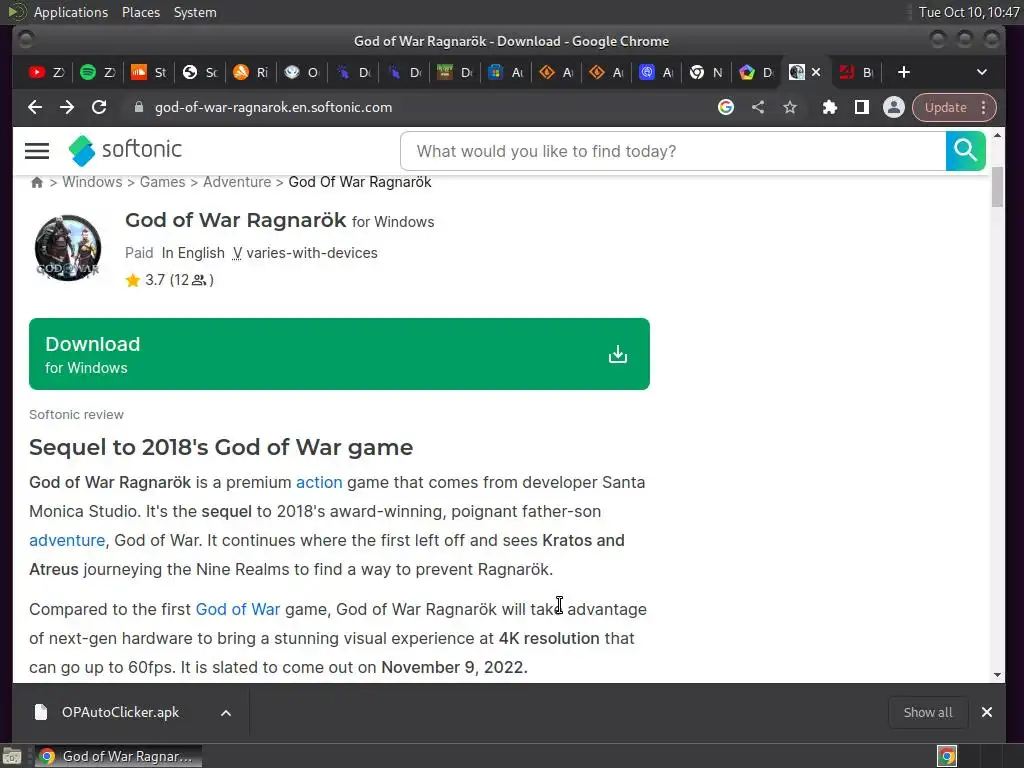Image resolution: width=1024 pixels, height=768 pixels.
Task: Switch to the Minecraft-icon tab
Action: tap(454, 72)
